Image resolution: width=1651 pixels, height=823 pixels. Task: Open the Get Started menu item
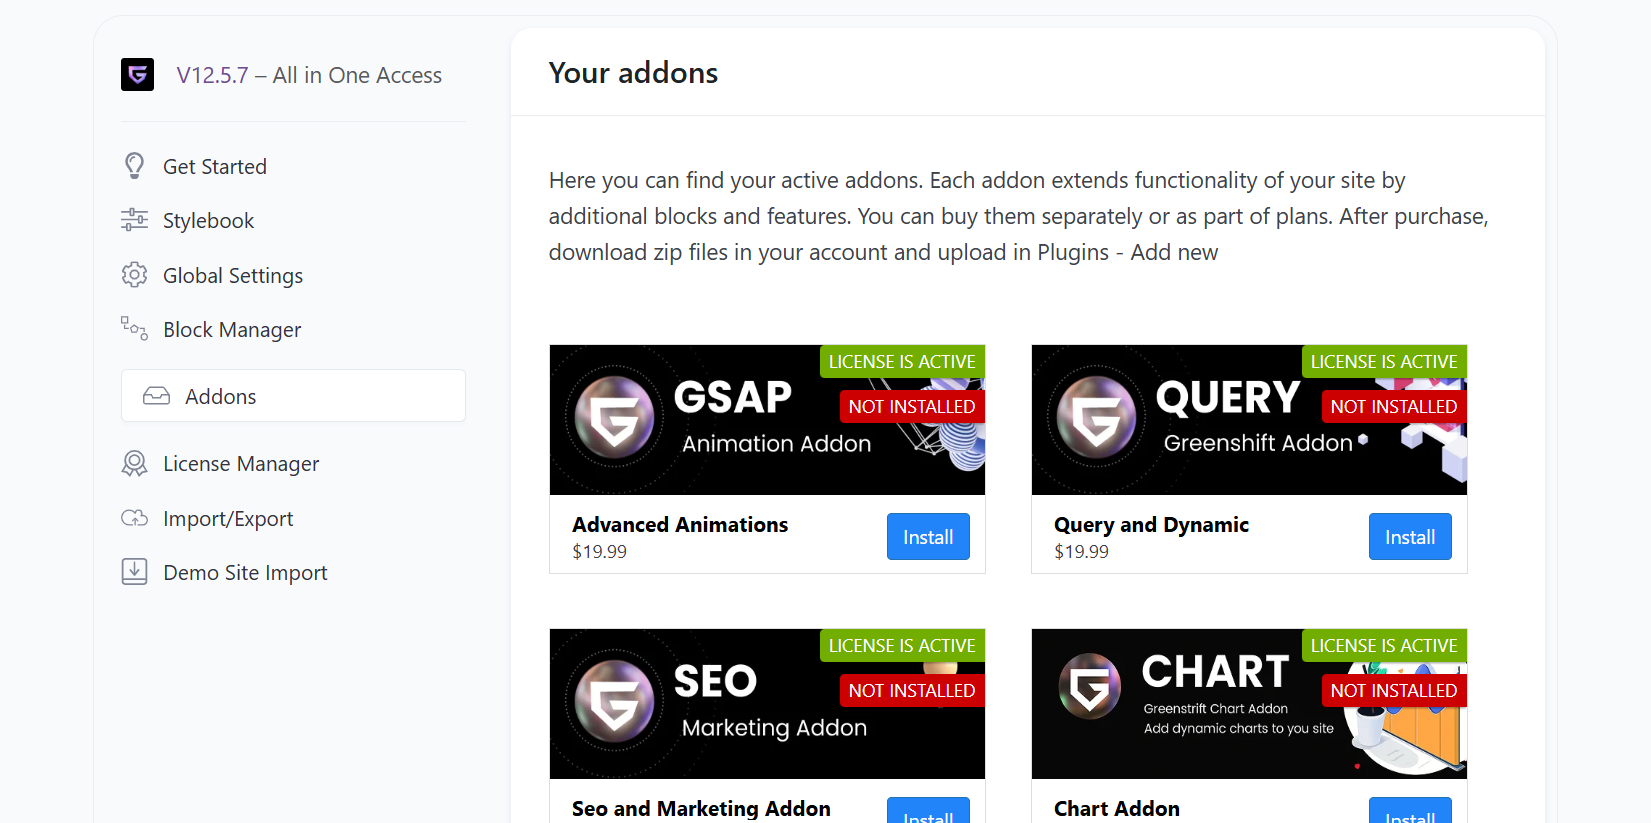point(214,167)
